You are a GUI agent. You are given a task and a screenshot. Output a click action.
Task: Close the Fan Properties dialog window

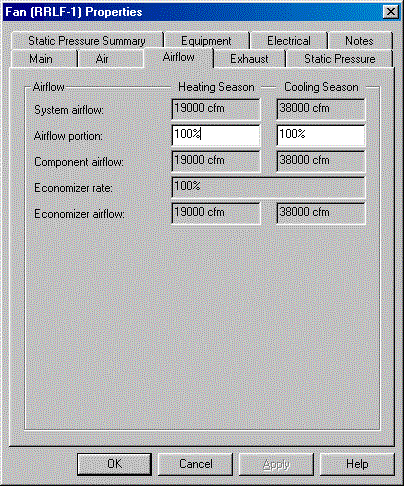[390, 12]
